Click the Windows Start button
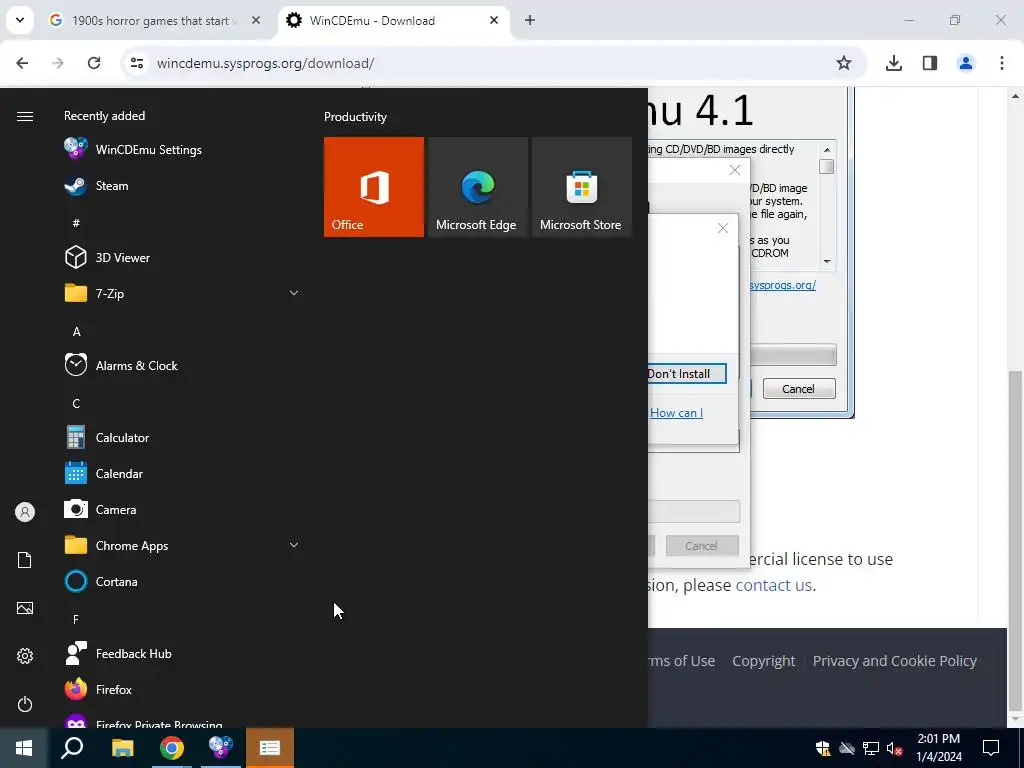1024x768 pixels. tap(24, 748)
